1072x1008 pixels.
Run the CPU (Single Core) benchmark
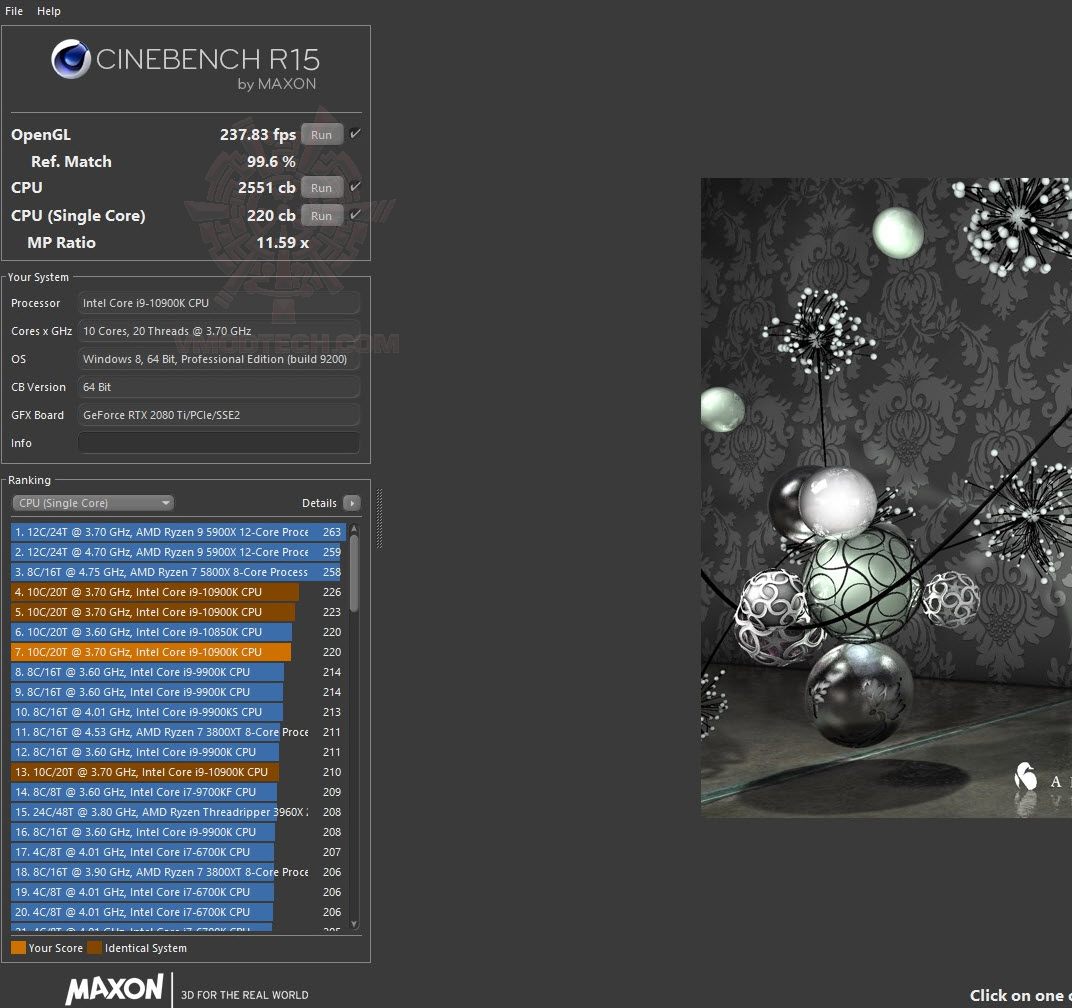(x=321, y=216)
